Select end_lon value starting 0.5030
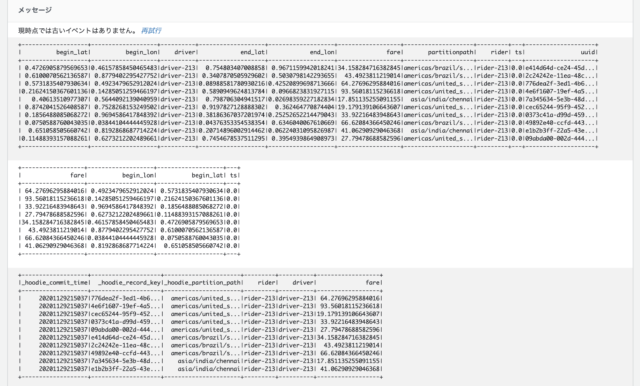The image size is (640, 386). 303,75
